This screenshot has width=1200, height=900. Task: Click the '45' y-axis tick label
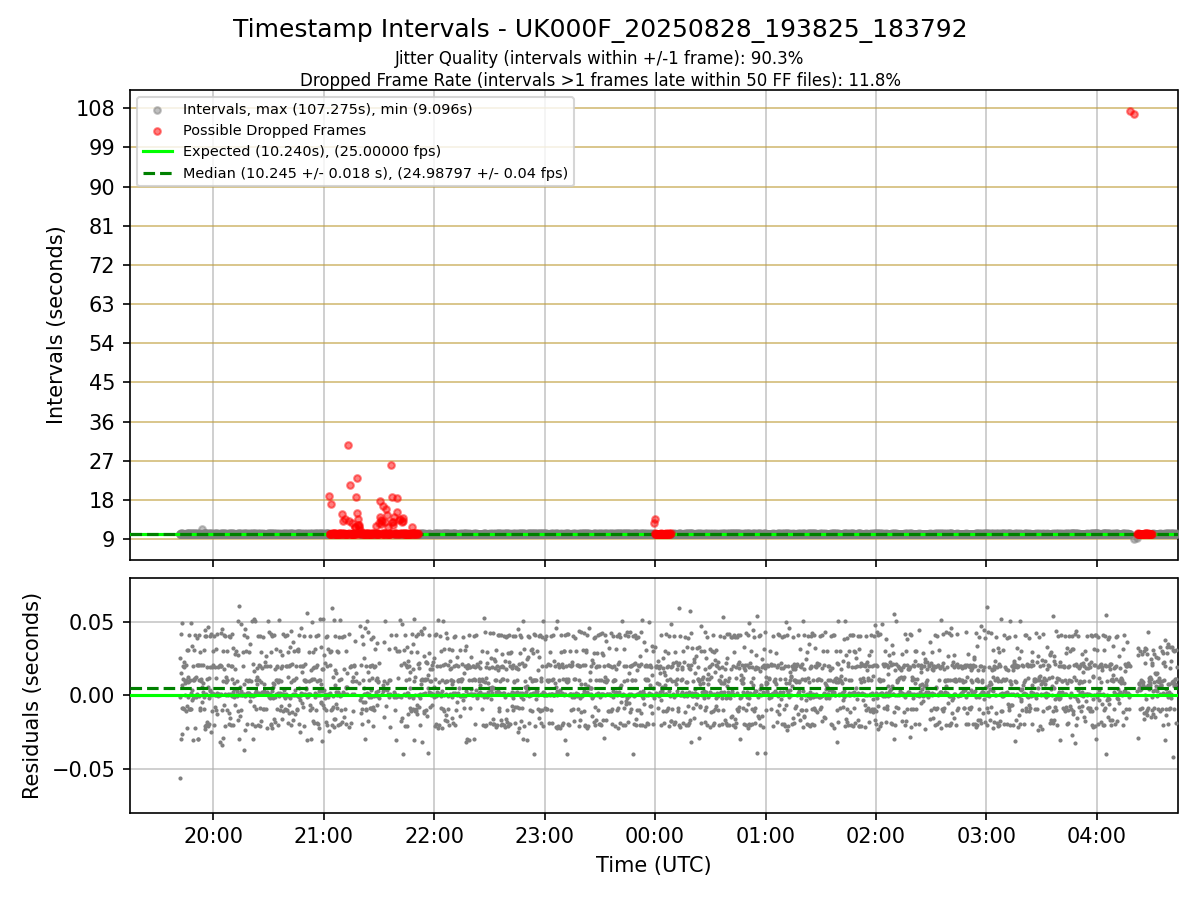point(102,382)
